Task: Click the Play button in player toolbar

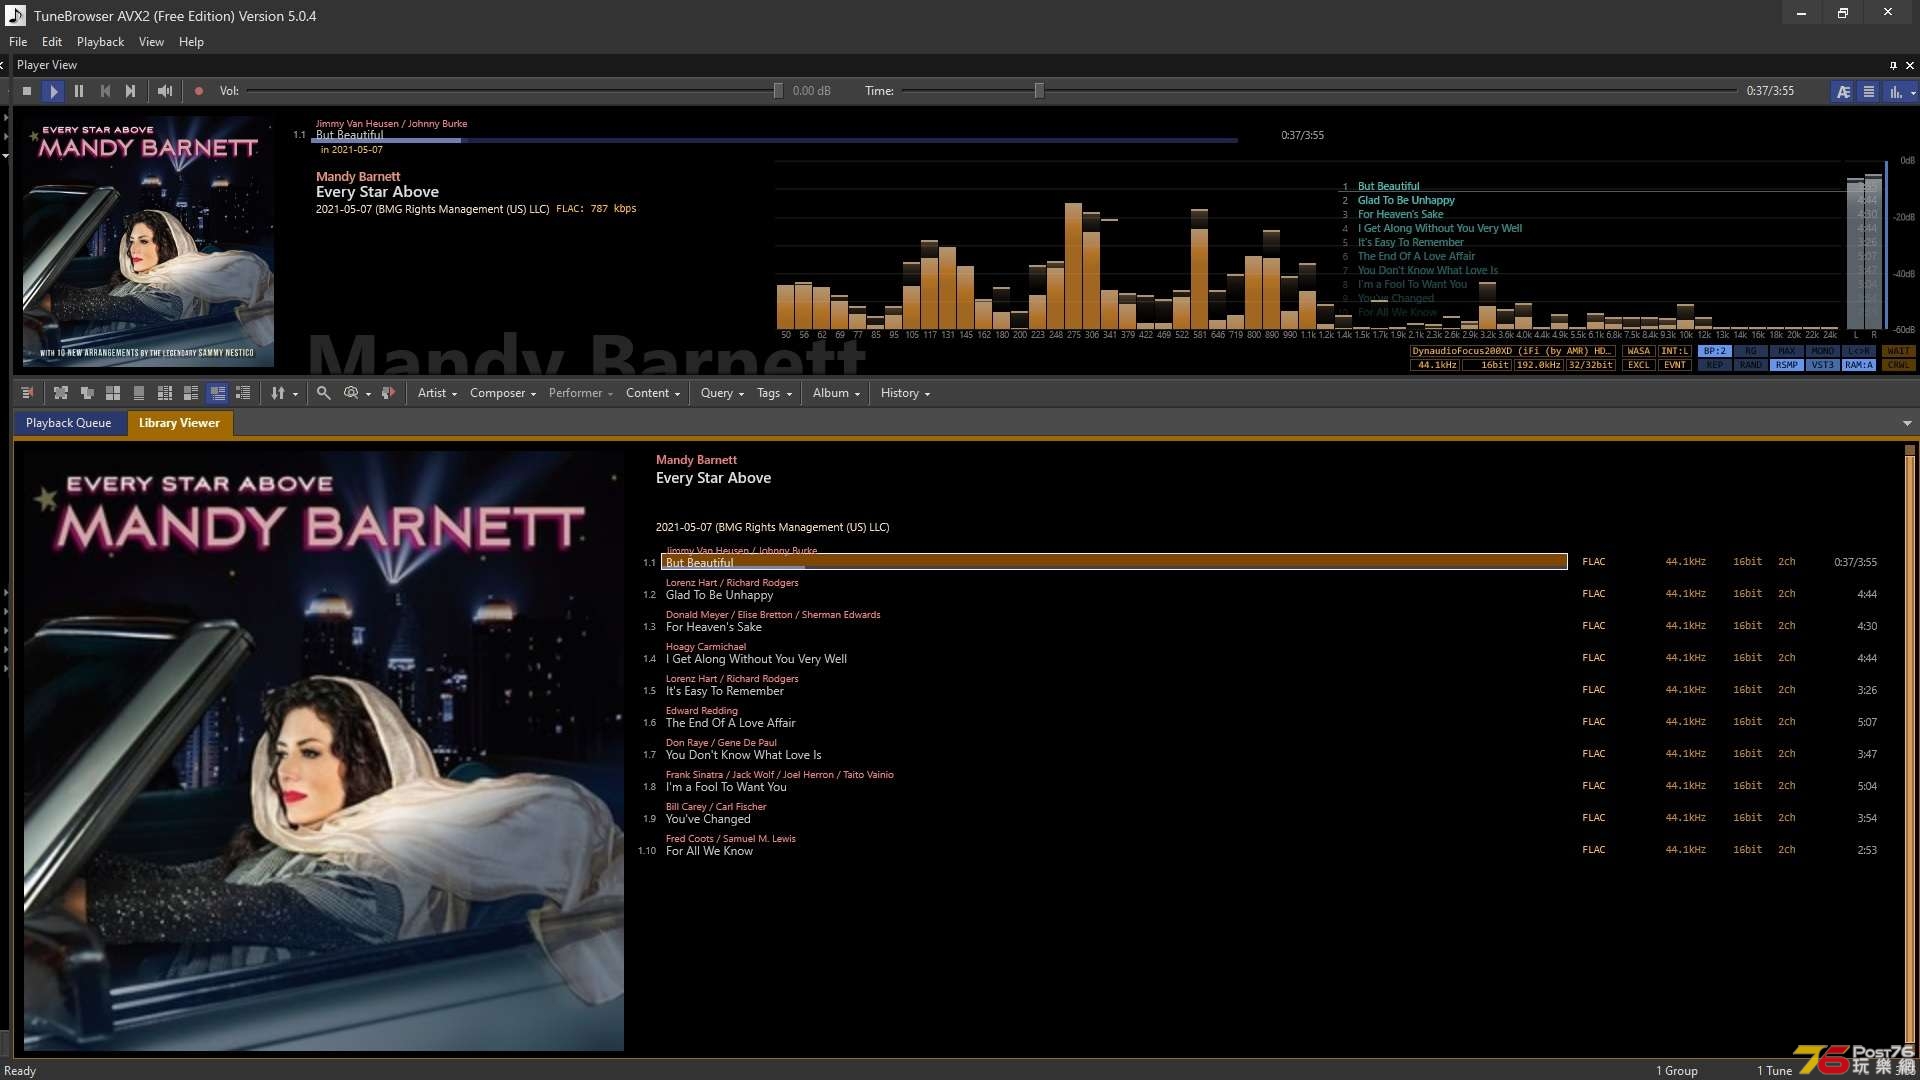Action: 53,91
